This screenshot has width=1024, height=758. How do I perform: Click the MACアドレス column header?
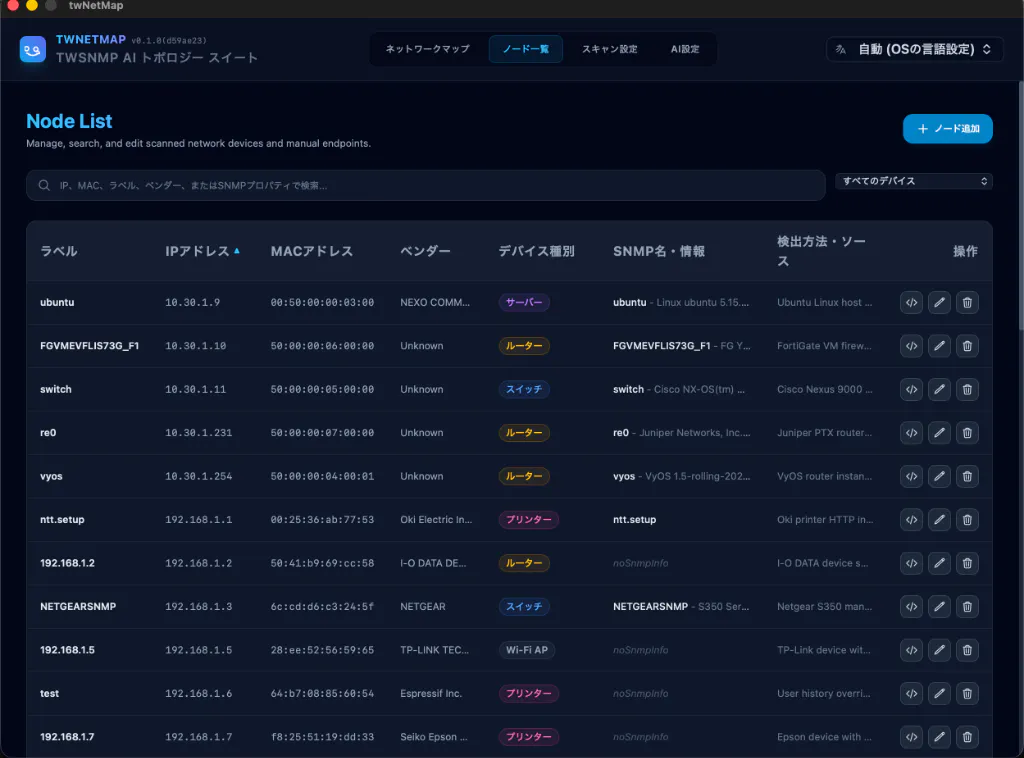pyautogui.click(x=312, y=251)
